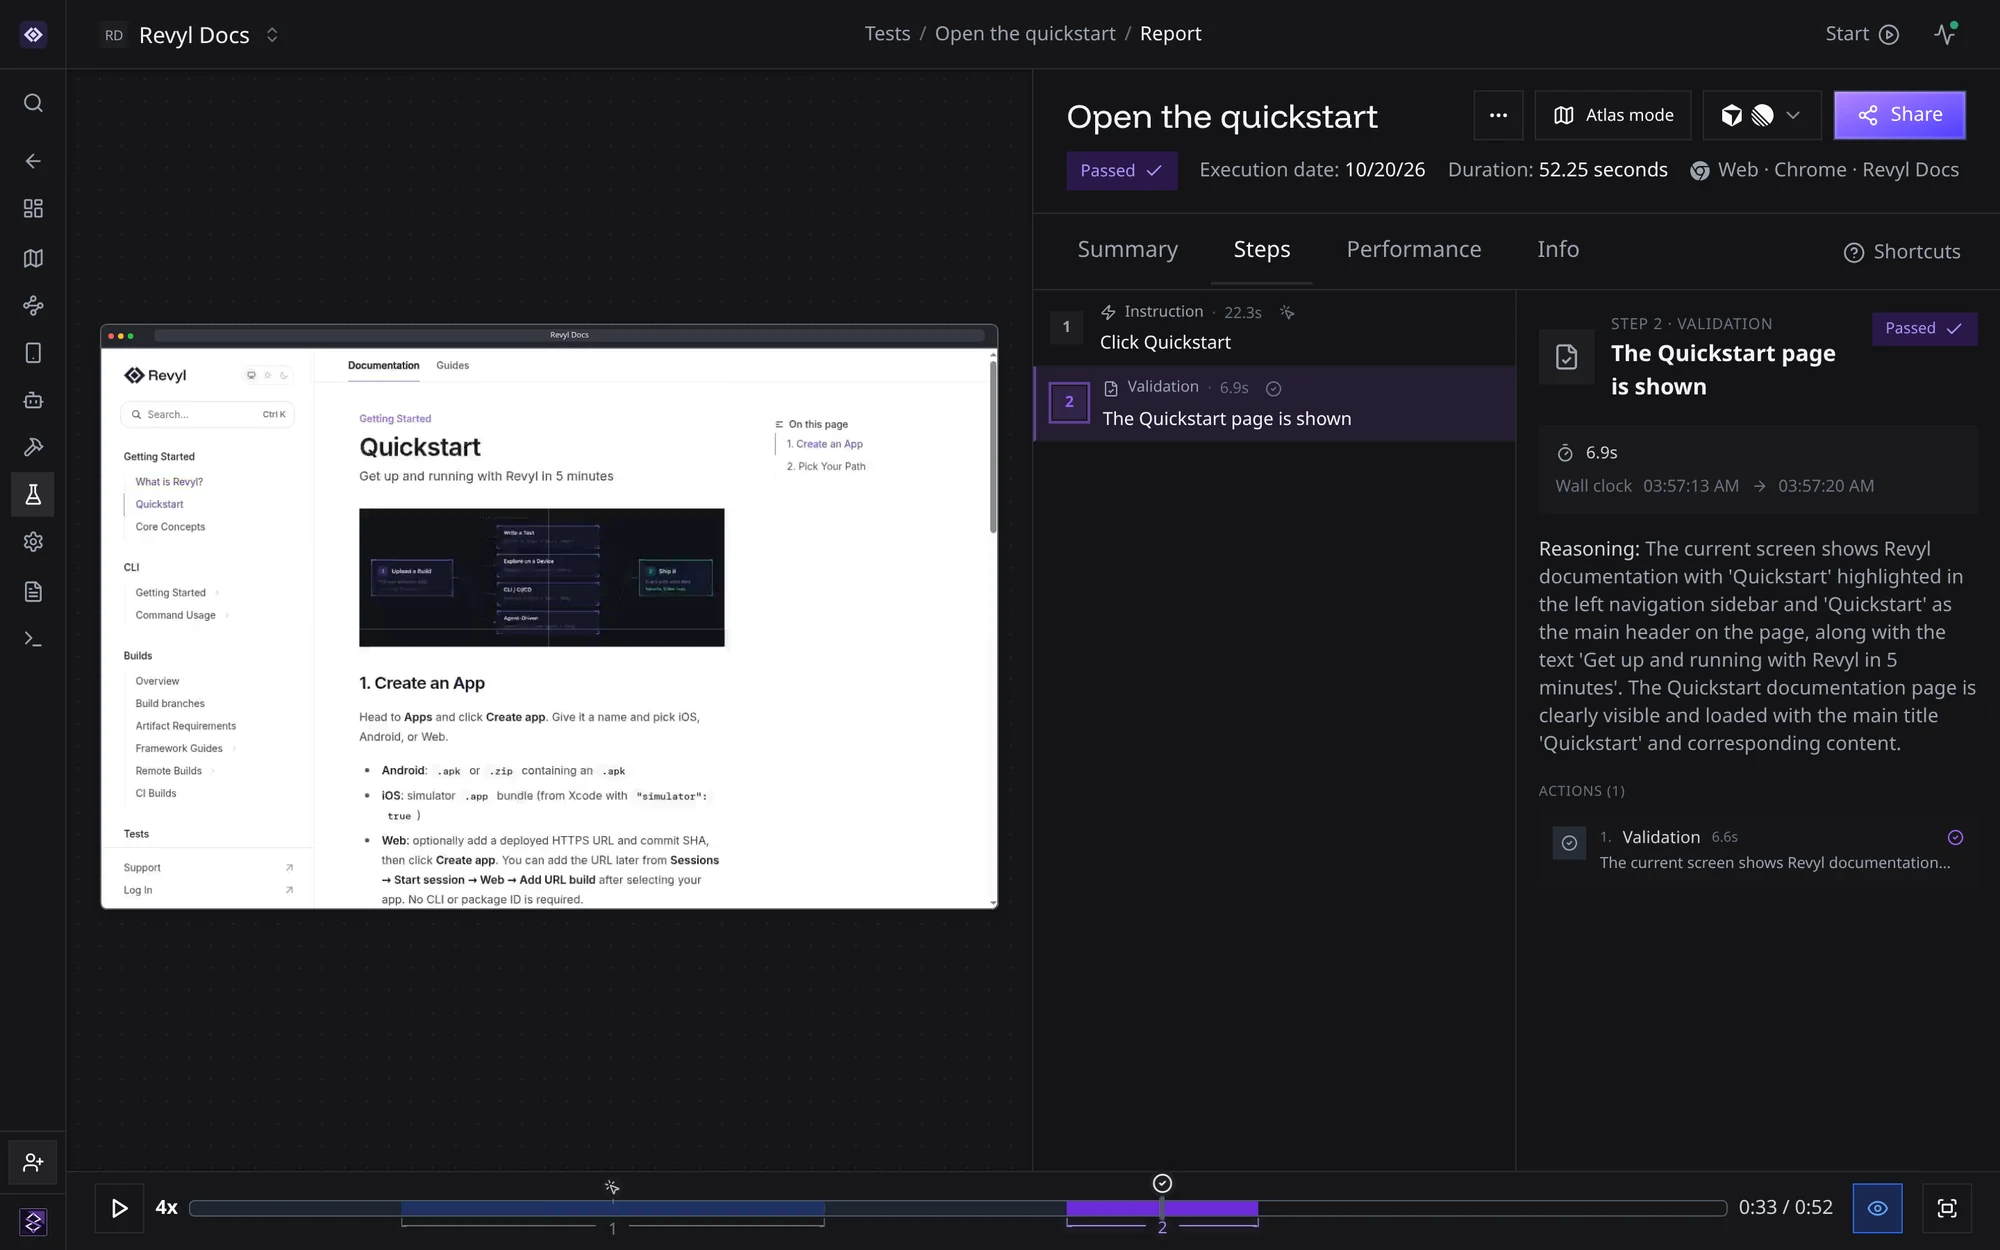2000x1250 pixels.
Task: Jump to step 1 timeline segment
Action: click(612, 1208)
